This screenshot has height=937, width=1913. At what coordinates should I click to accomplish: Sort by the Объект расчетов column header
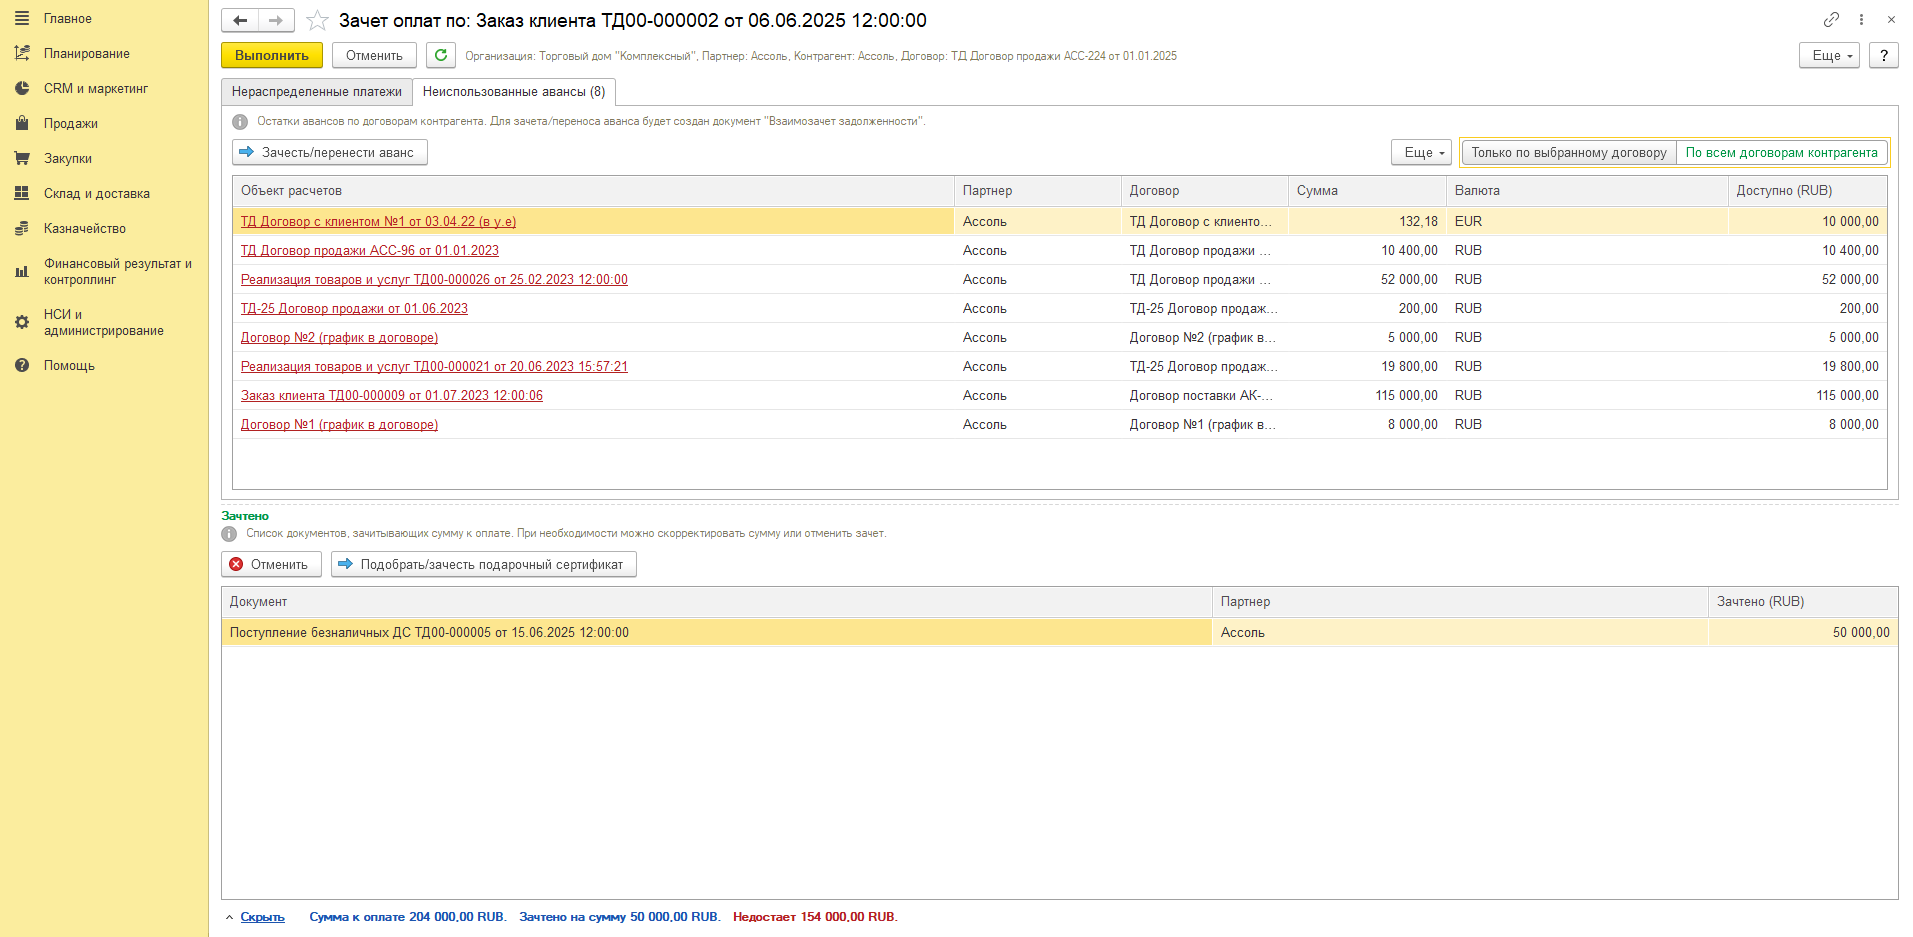(x=594, y=191)
